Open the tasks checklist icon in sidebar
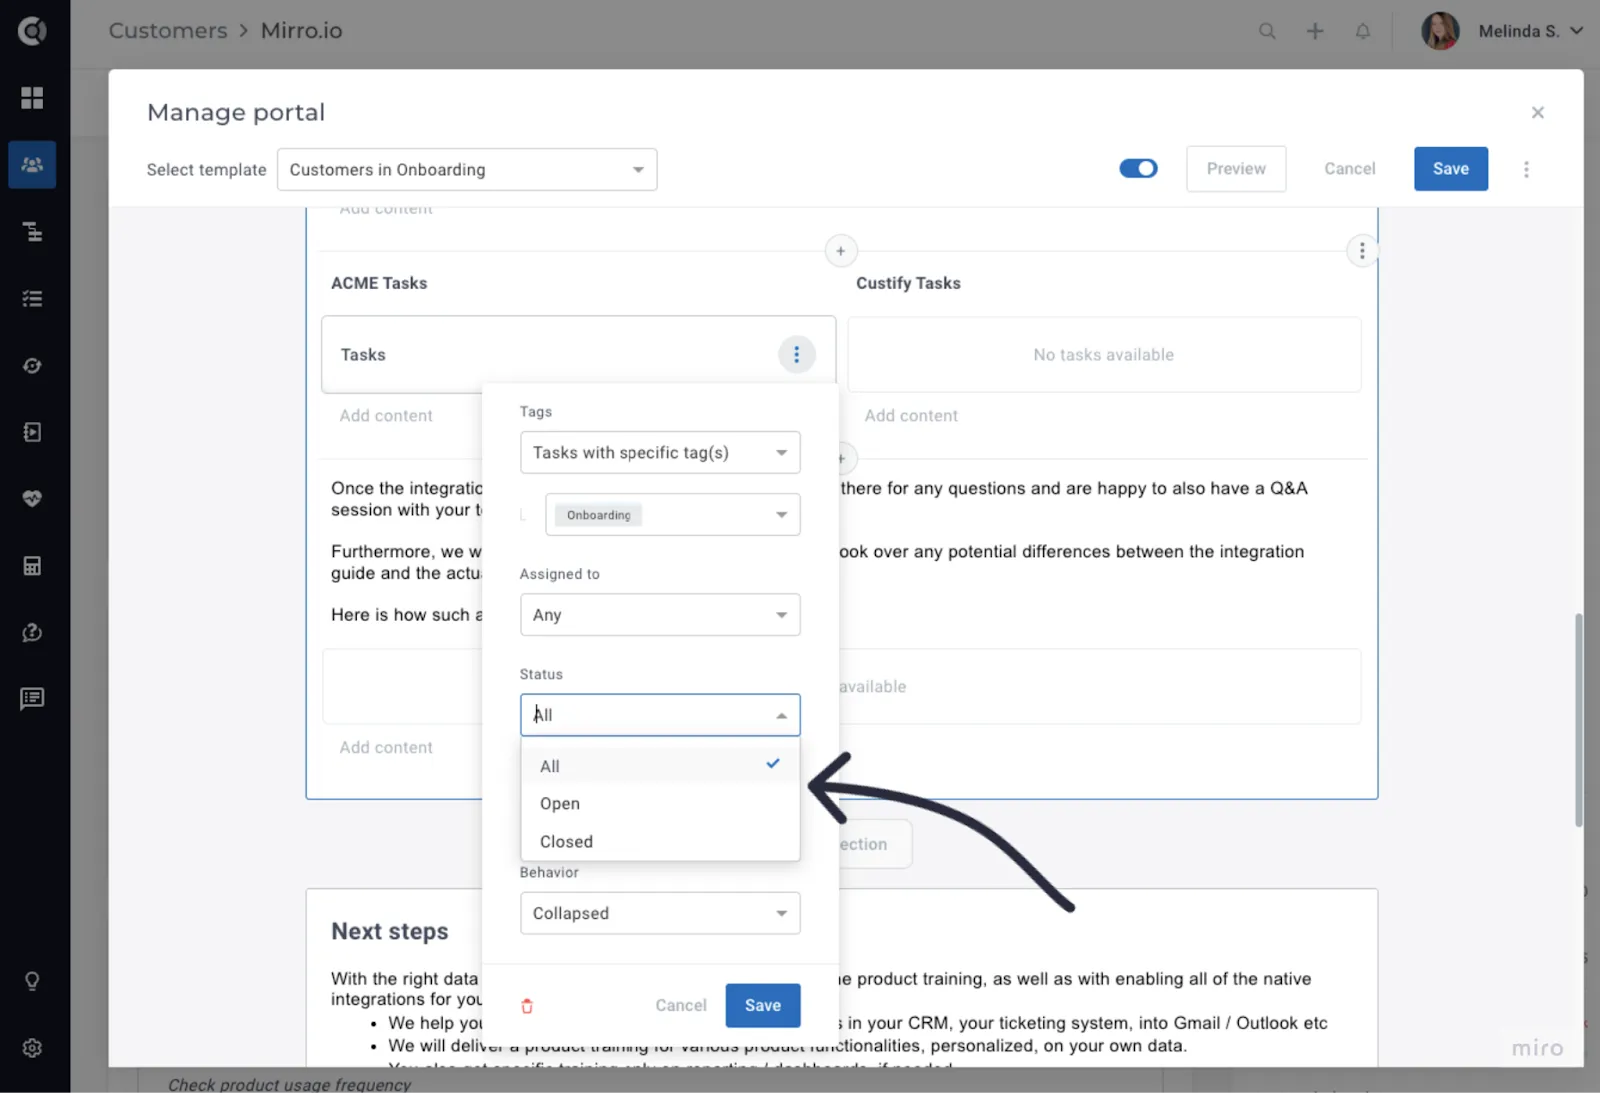 point(32,298)
